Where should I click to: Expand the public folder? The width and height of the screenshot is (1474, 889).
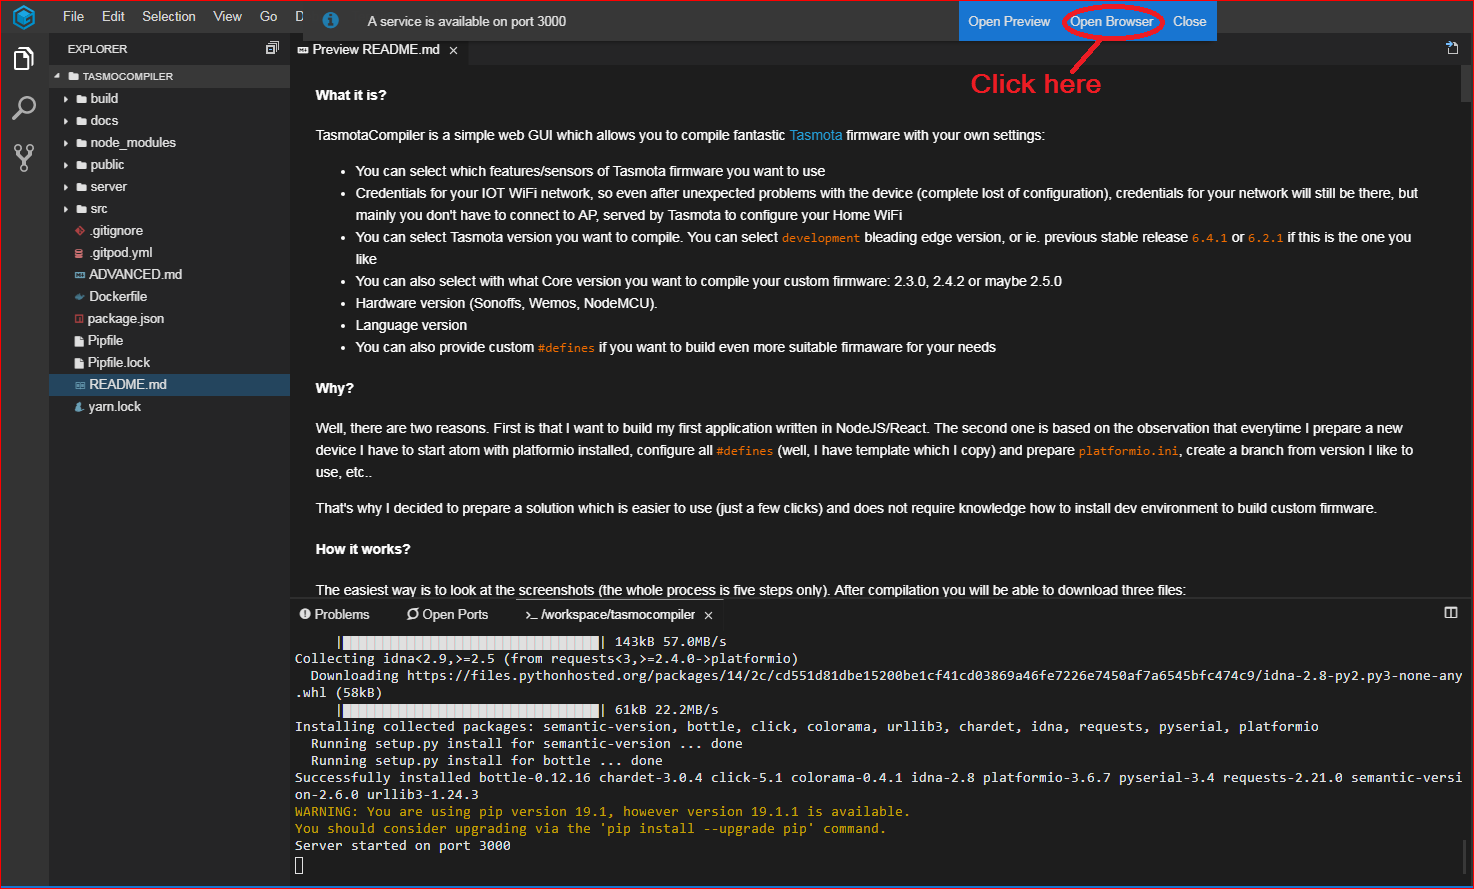[66, 165]
